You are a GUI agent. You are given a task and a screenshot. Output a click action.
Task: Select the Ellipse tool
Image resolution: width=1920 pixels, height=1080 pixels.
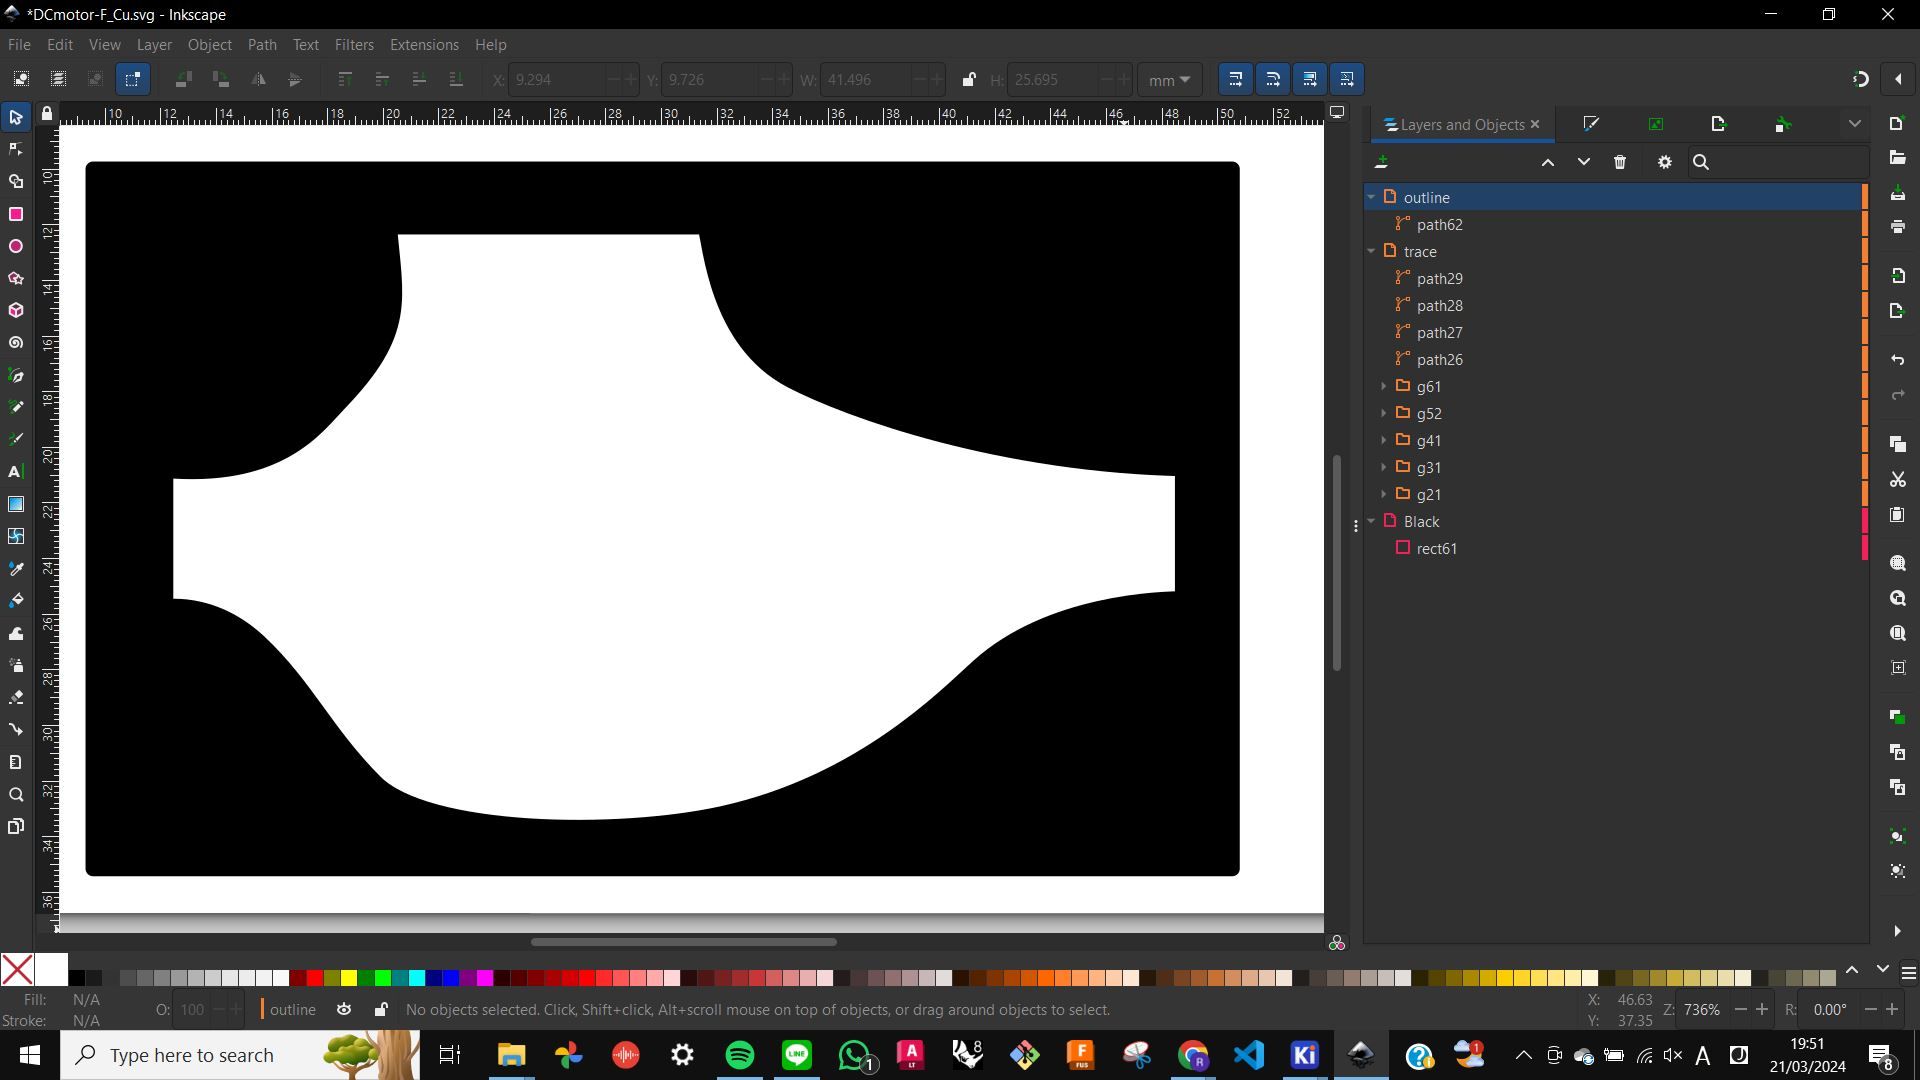[16, 246]
